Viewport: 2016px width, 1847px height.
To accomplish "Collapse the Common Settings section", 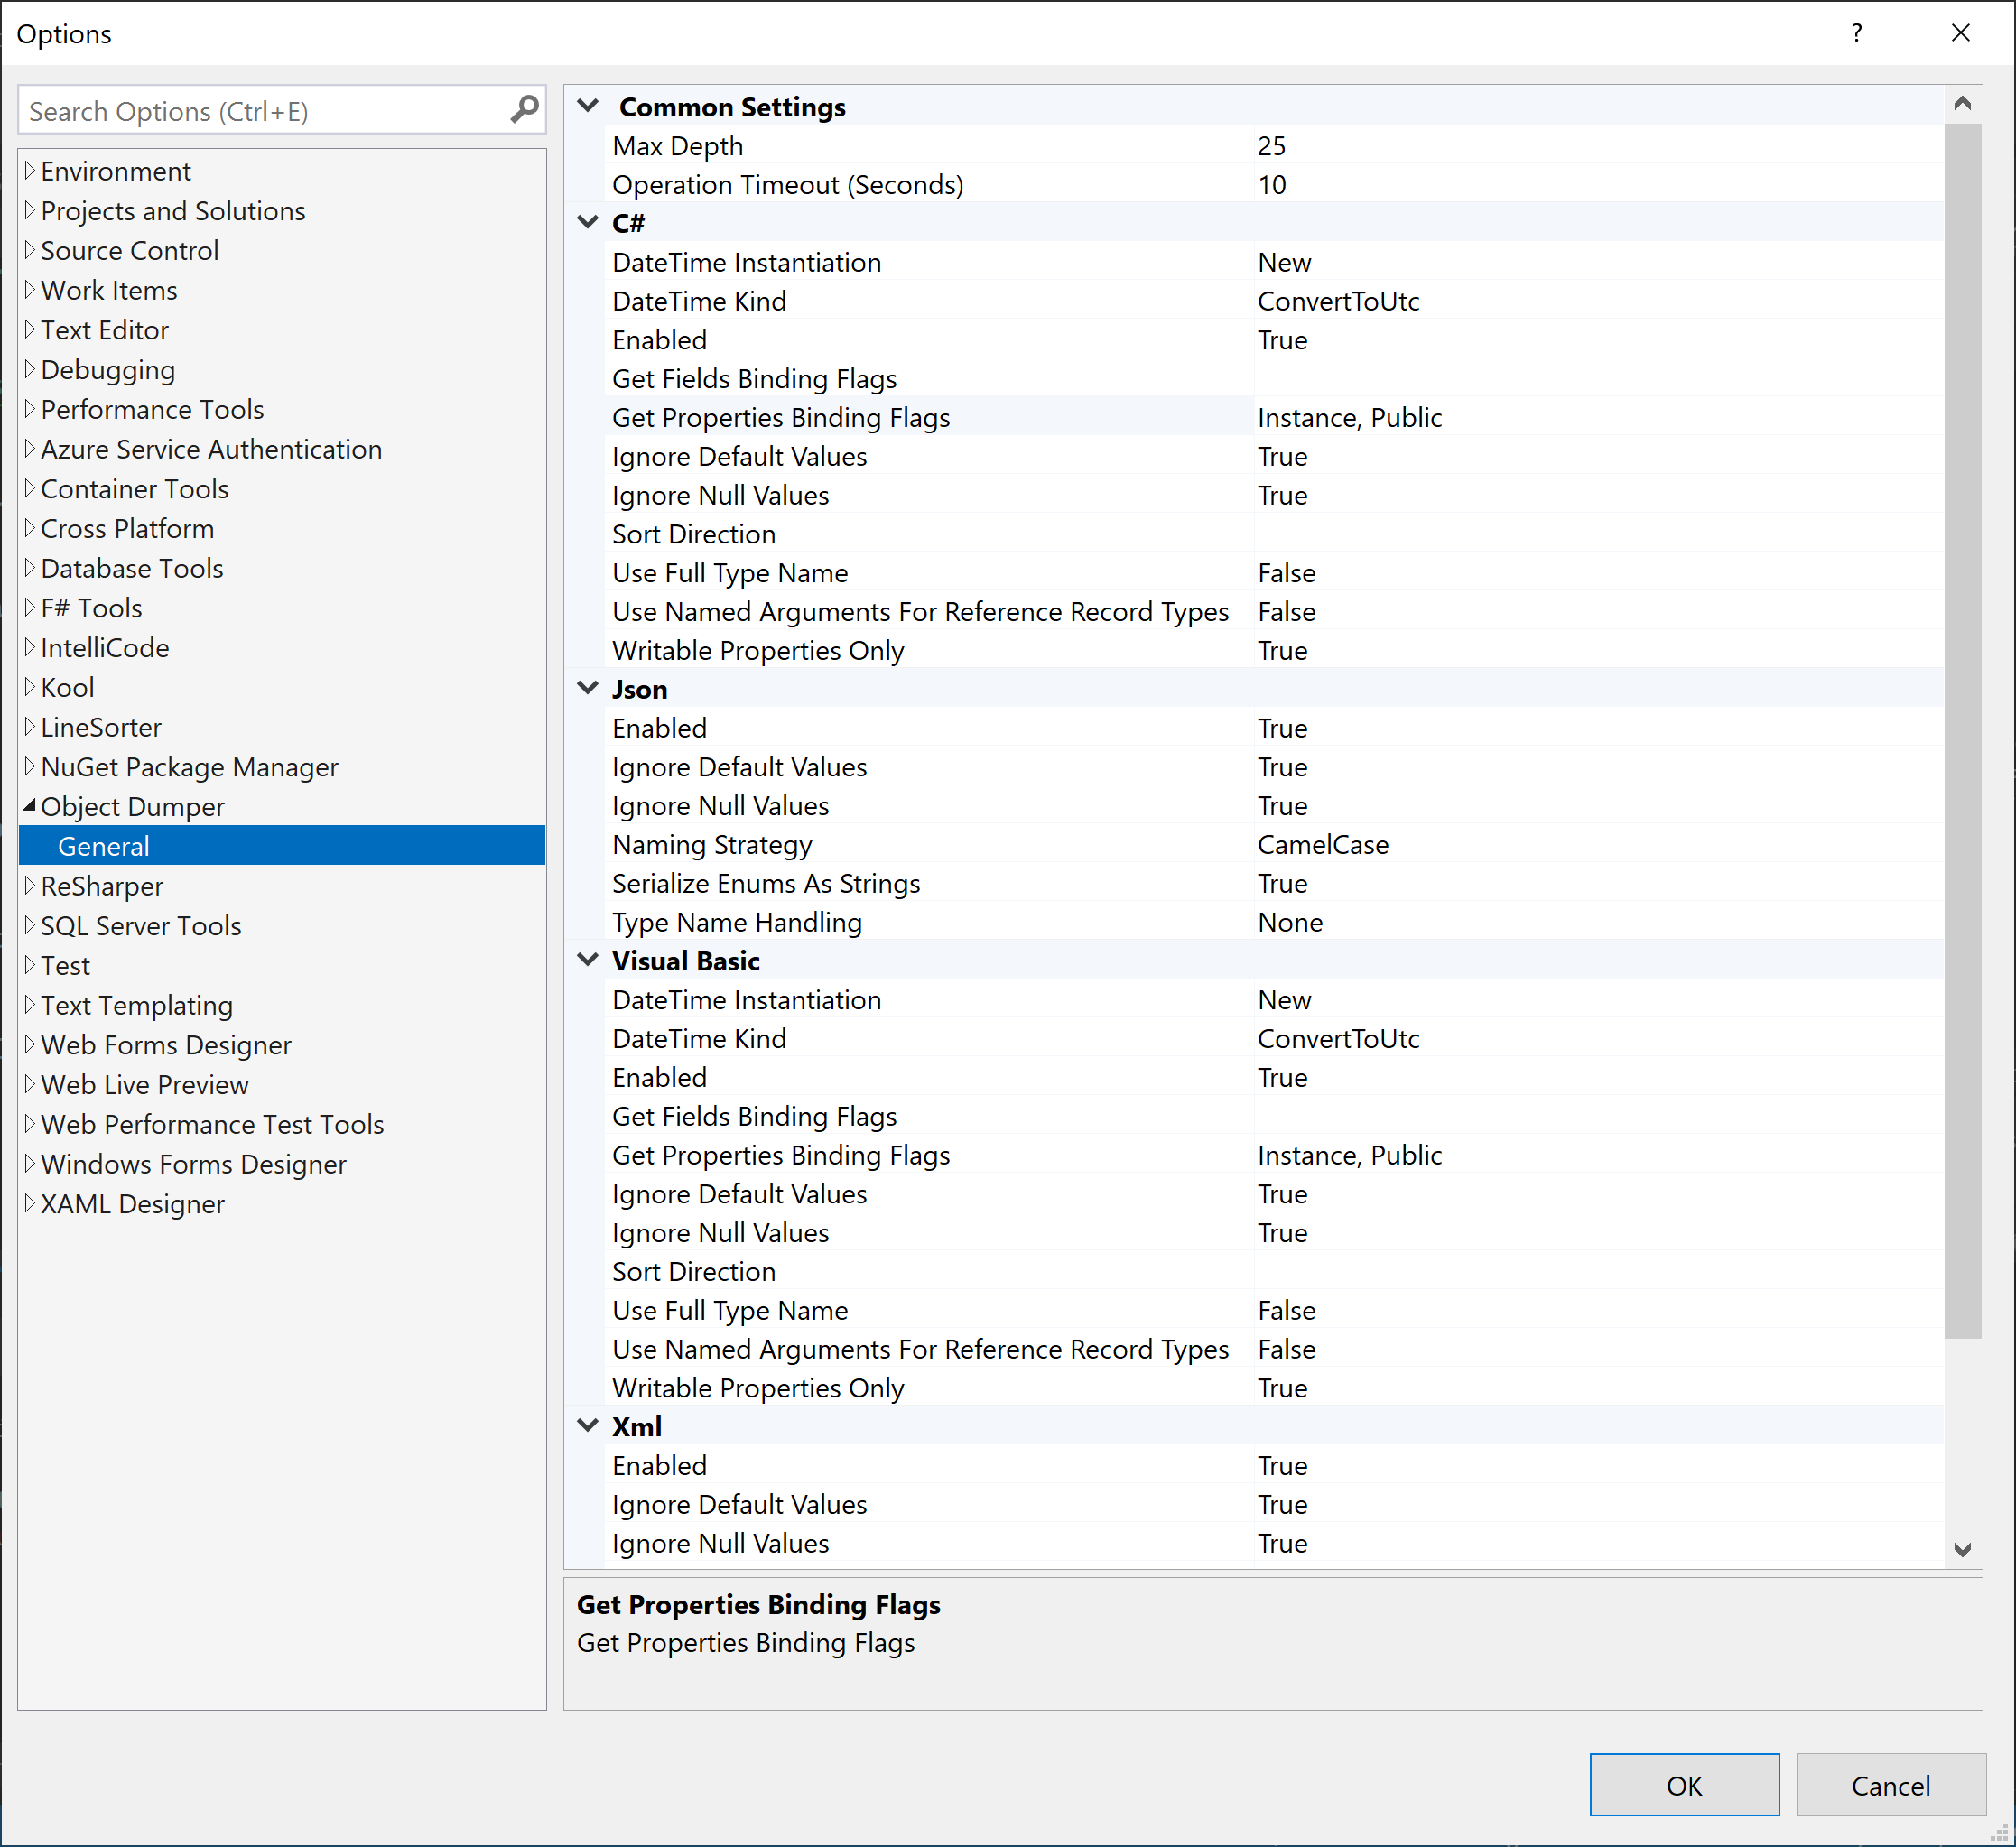I will [x=587, y=105].
